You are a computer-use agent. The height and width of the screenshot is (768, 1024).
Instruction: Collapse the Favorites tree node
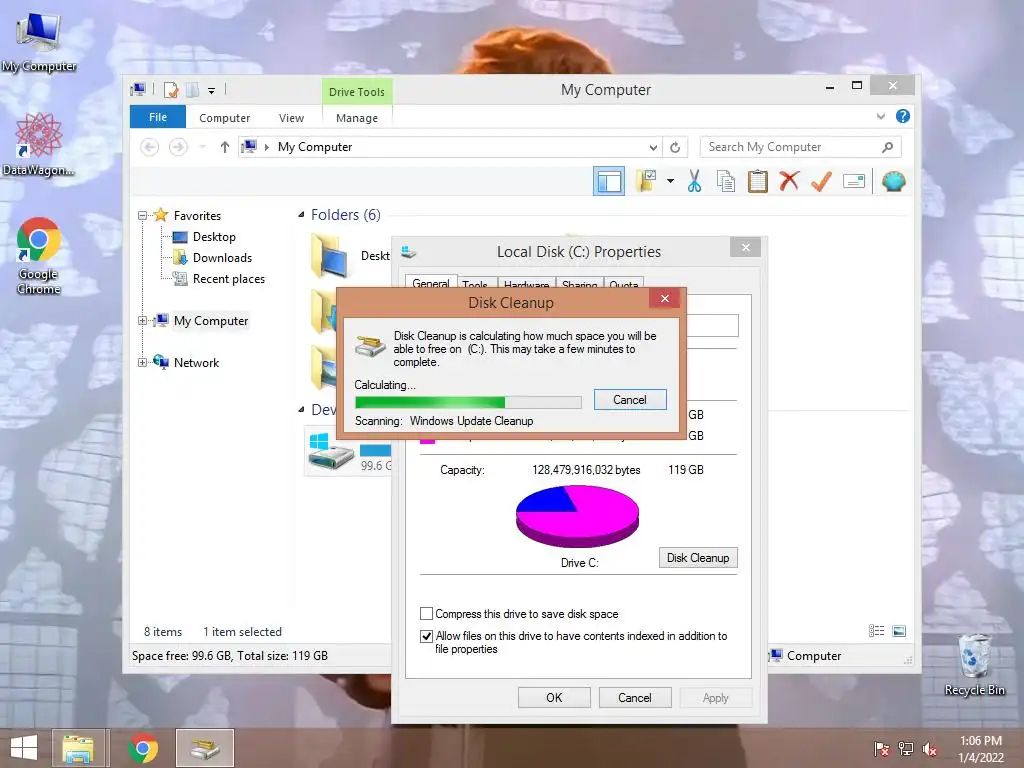point(142,216)
